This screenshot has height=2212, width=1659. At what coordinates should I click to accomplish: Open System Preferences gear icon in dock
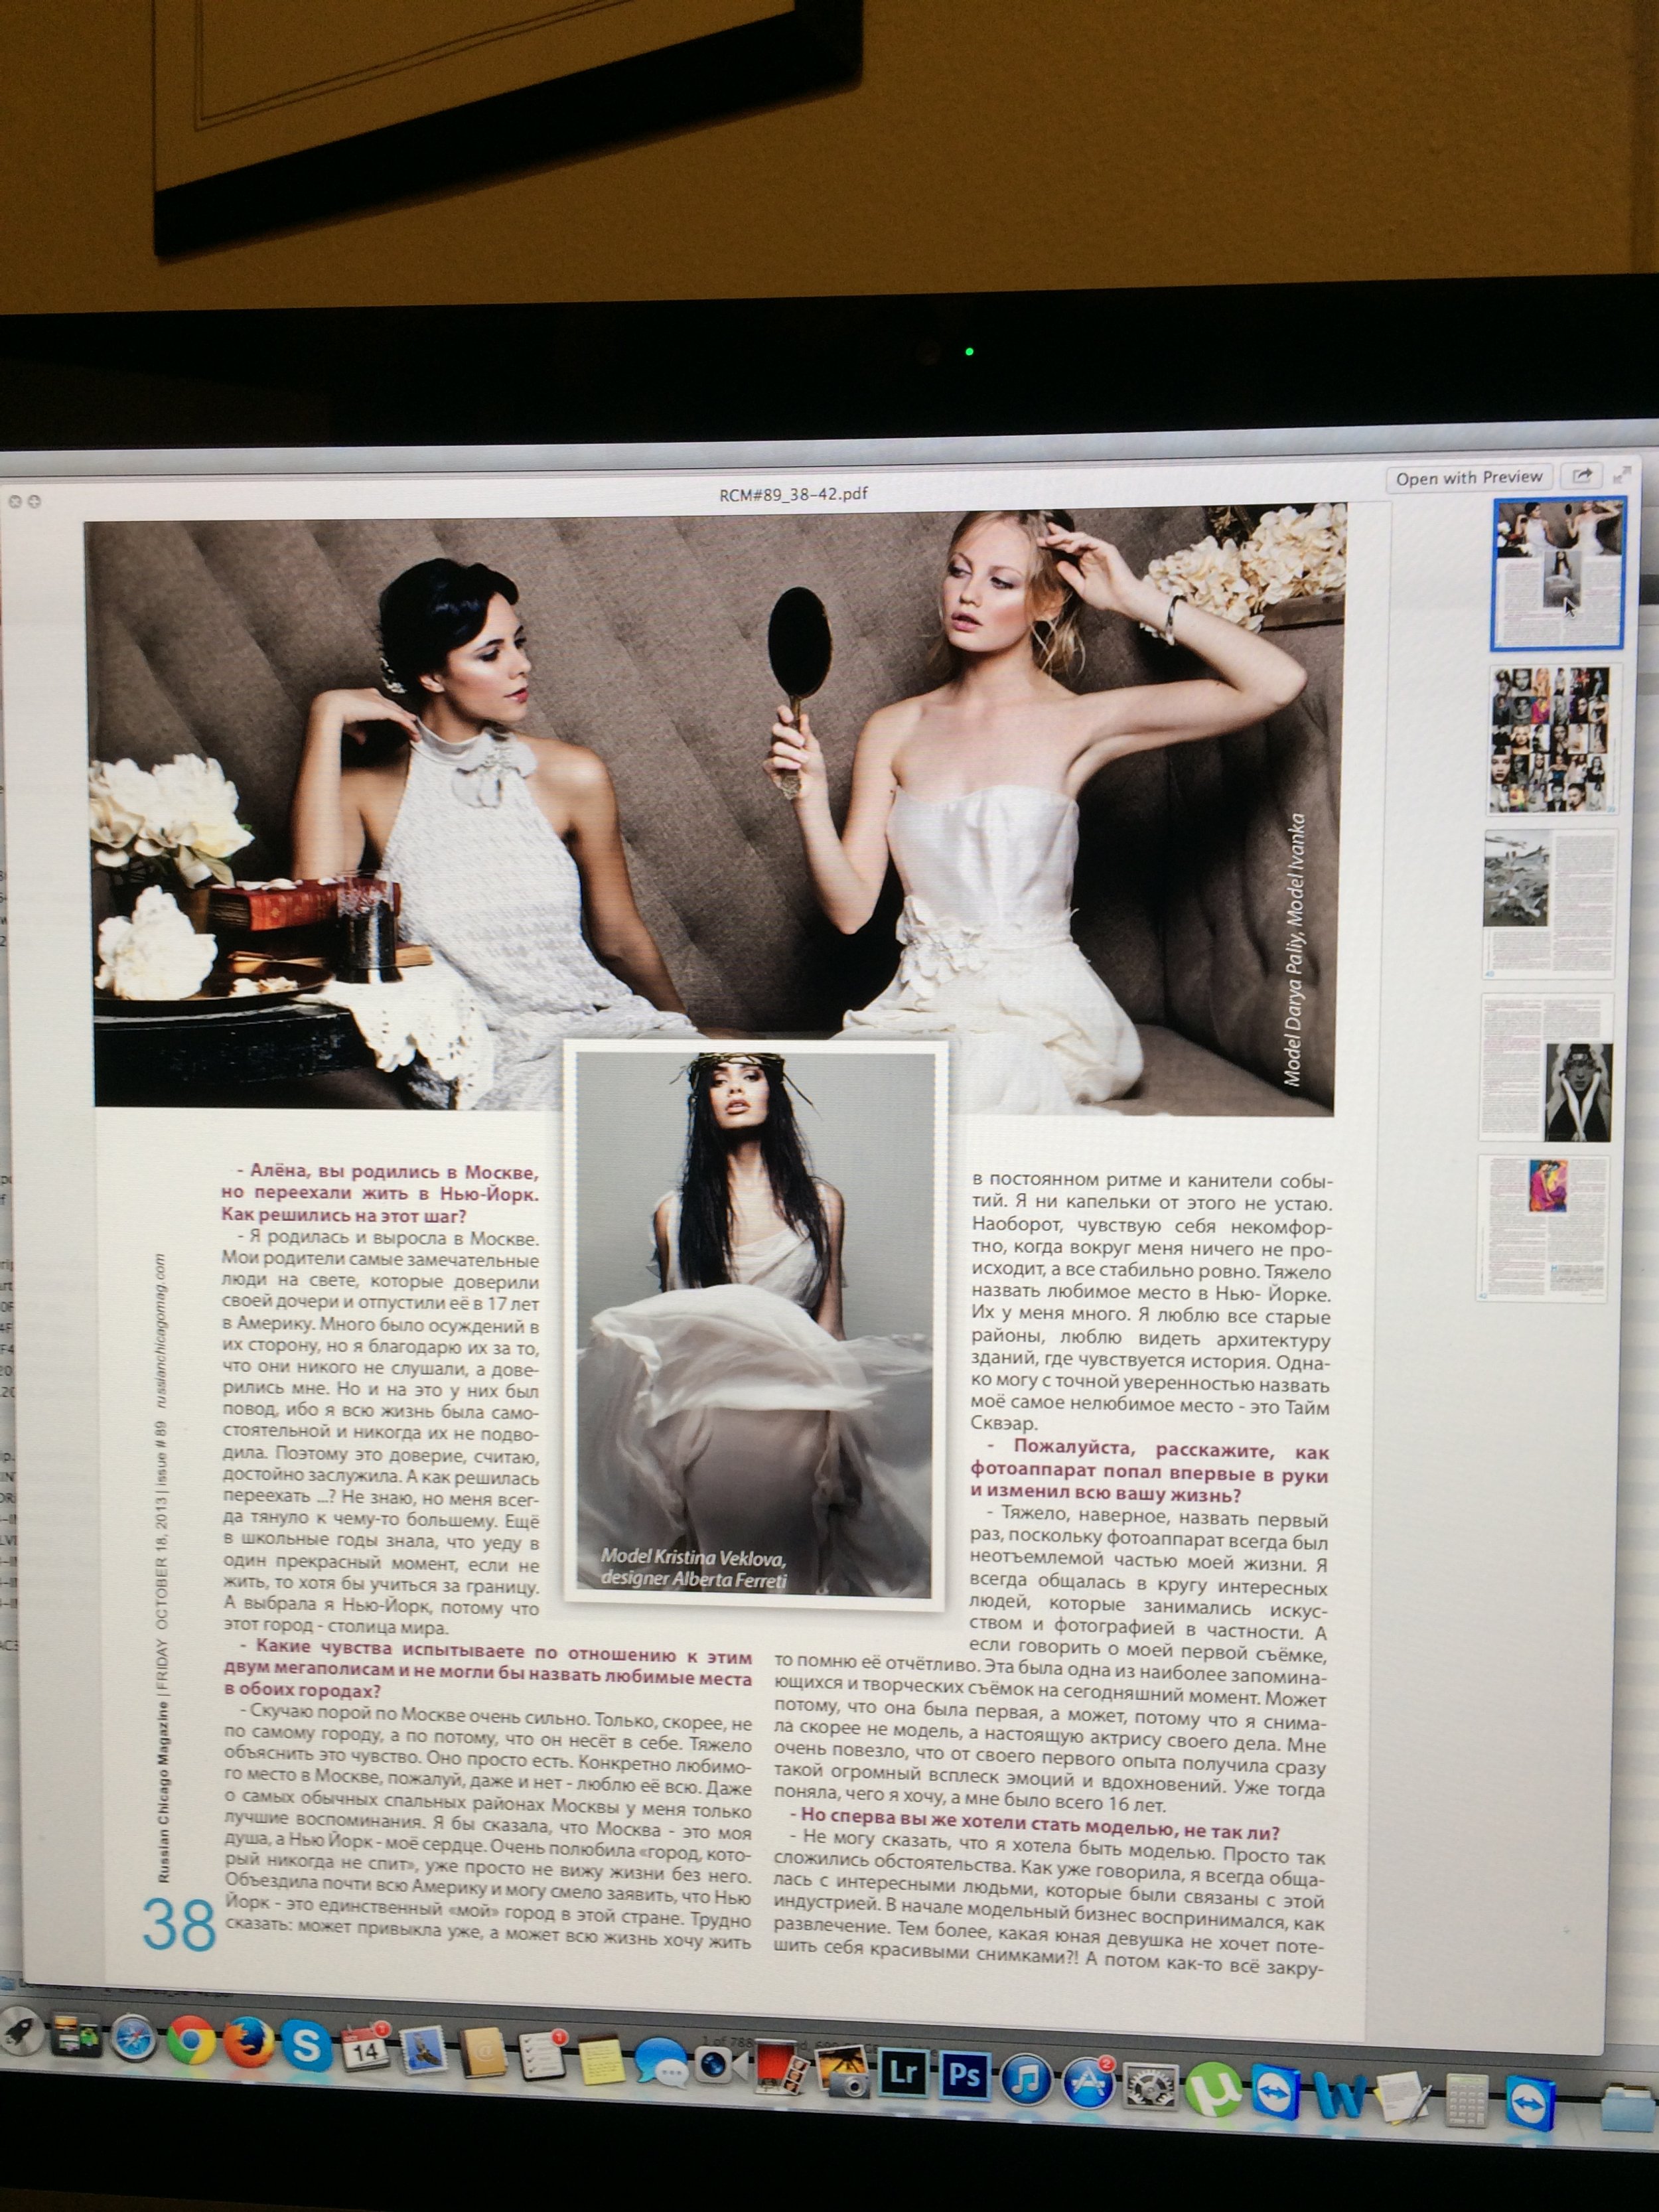point(1150,2086)
